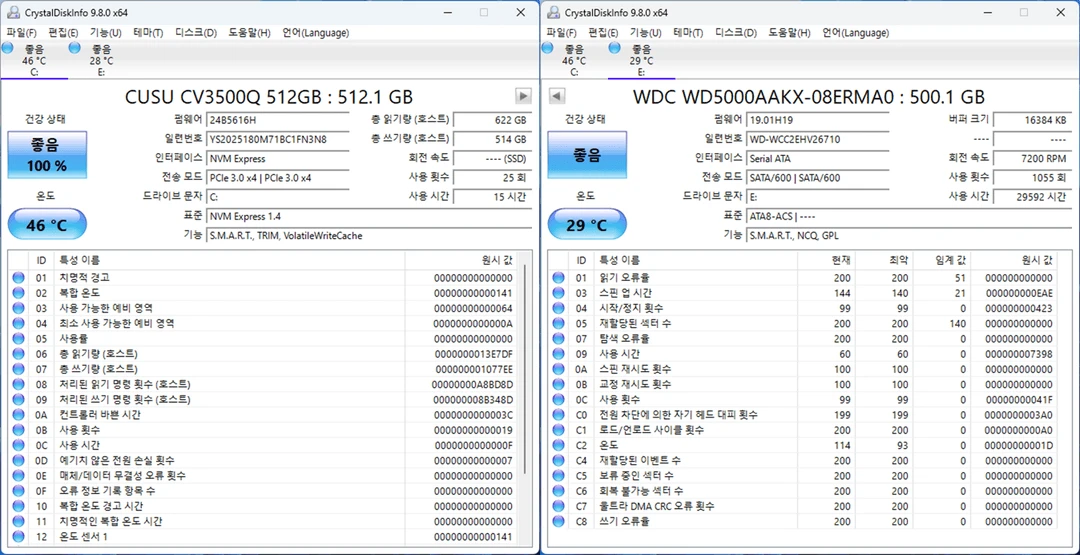Go to previous disk arrow in right window

(x=557, y=96)
